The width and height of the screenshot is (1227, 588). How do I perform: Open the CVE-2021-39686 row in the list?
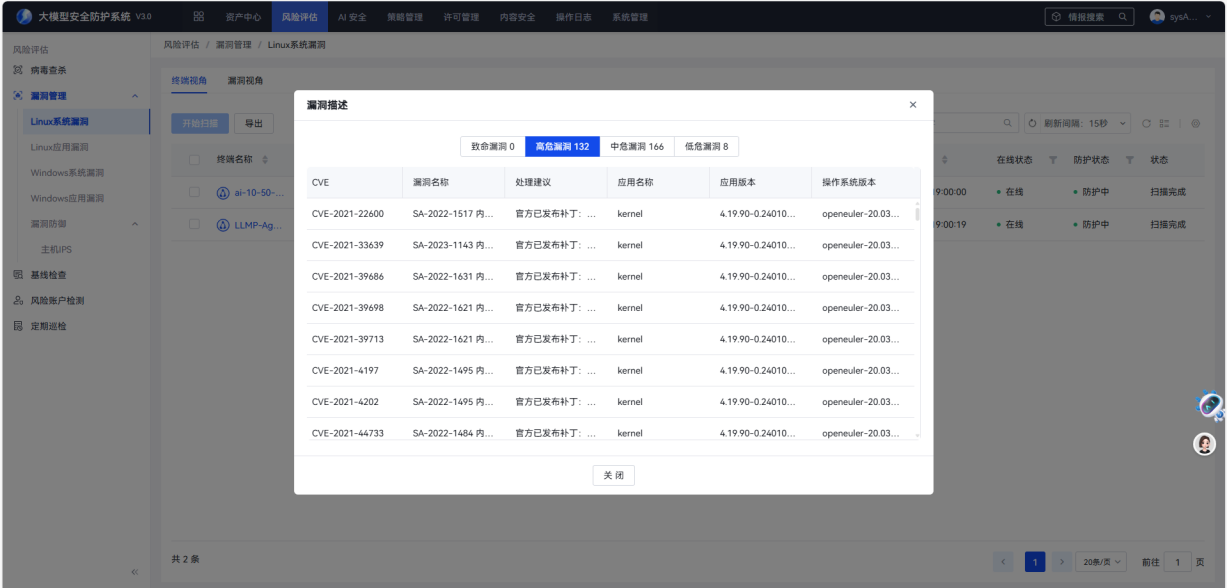(x=348, y=277)
